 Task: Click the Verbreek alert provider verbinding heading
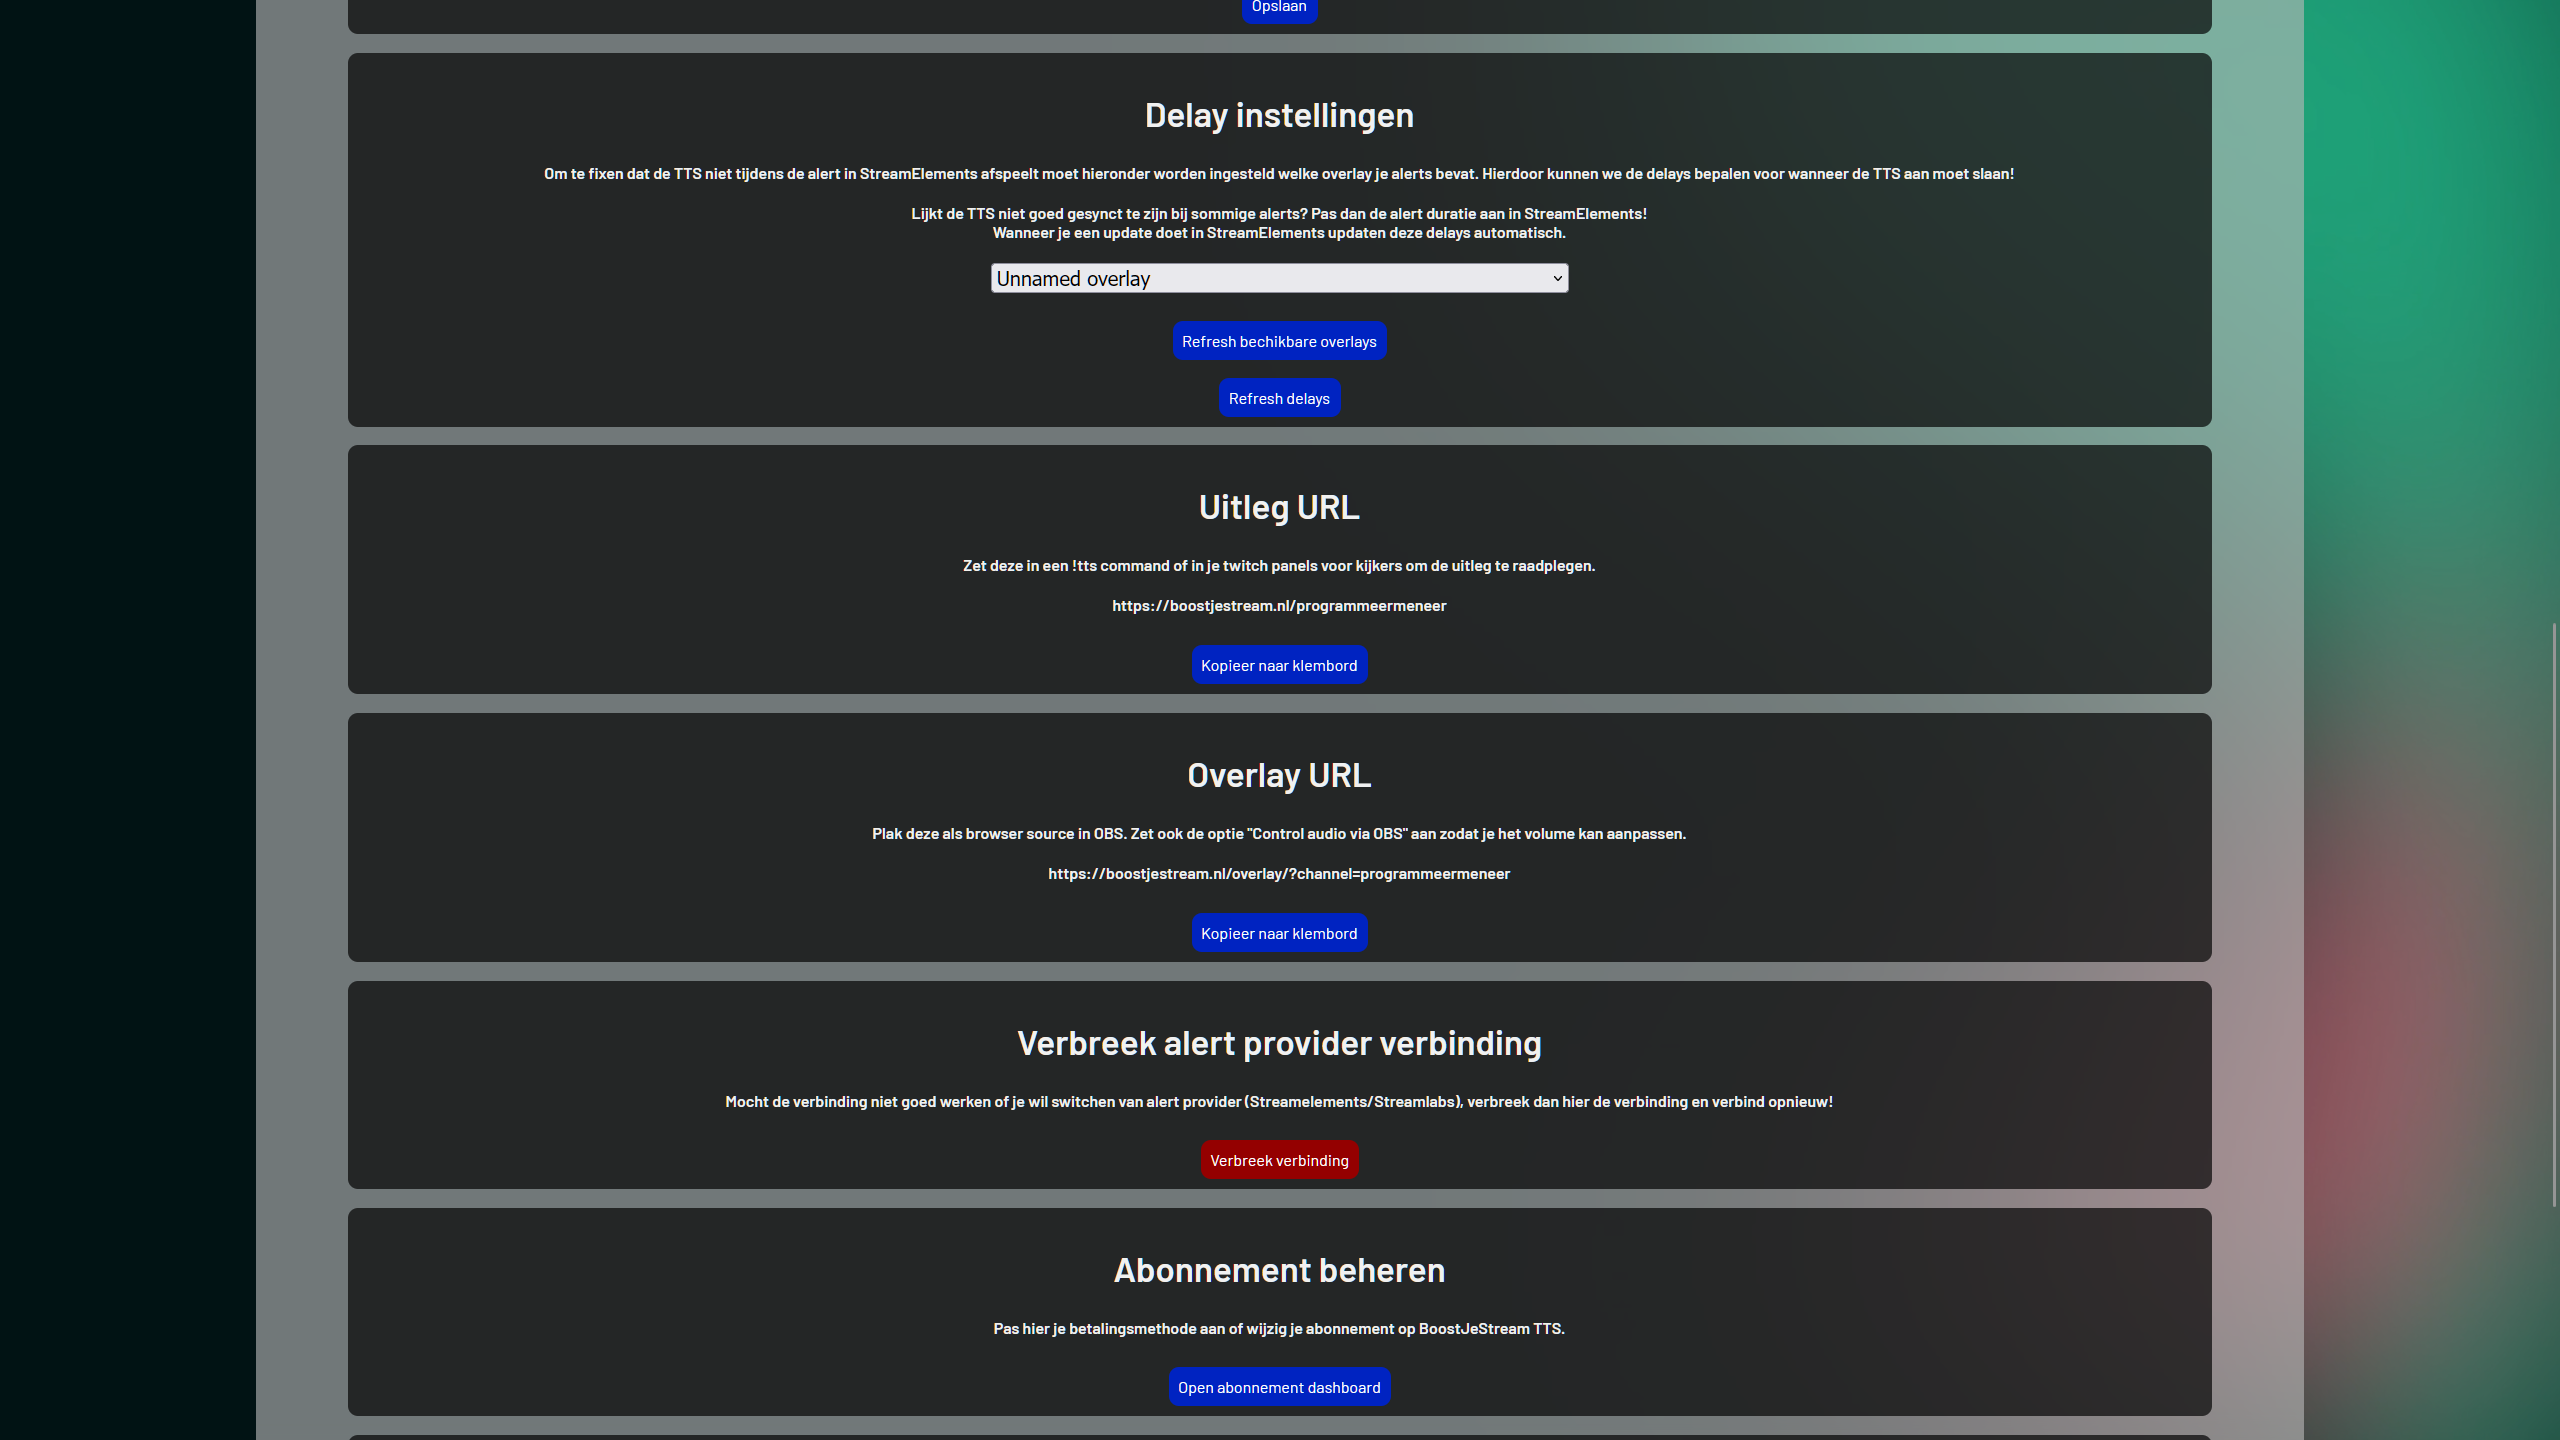tap(1279, 1043)
